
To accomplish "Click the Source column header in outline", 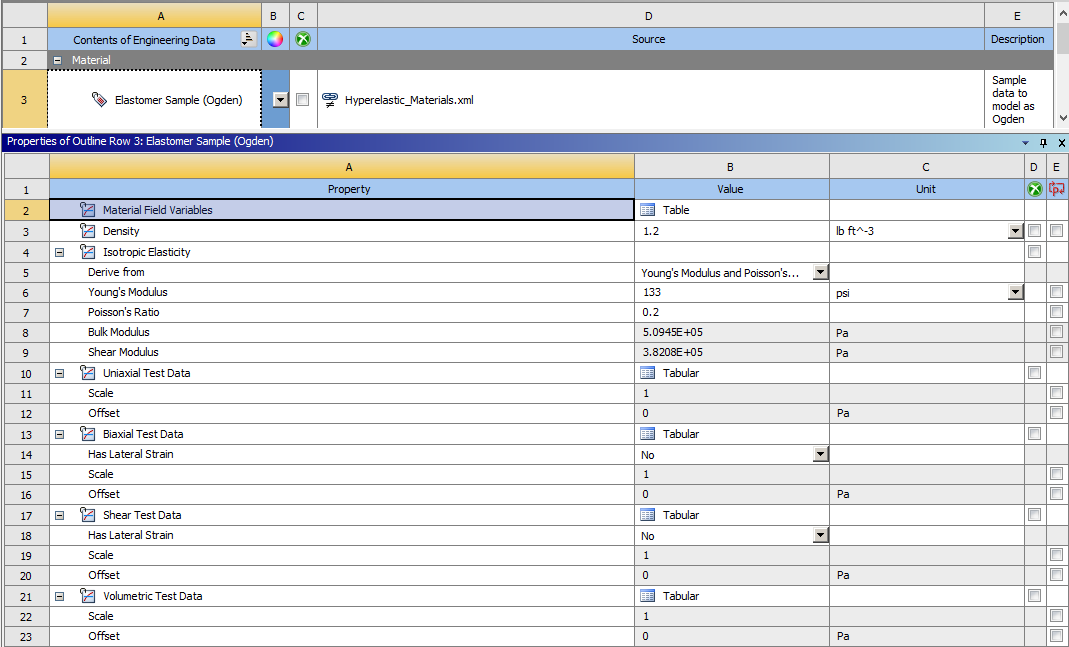I will coord(651,39).
